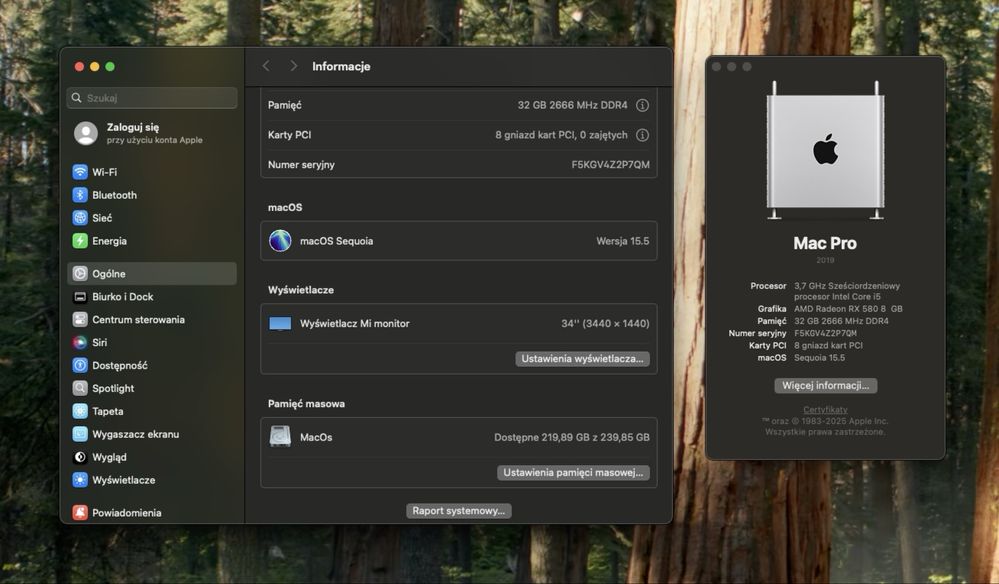Click the Mi monitor display icon
Image resolution: width=999 pixels, height=584 pixels.
280,324
